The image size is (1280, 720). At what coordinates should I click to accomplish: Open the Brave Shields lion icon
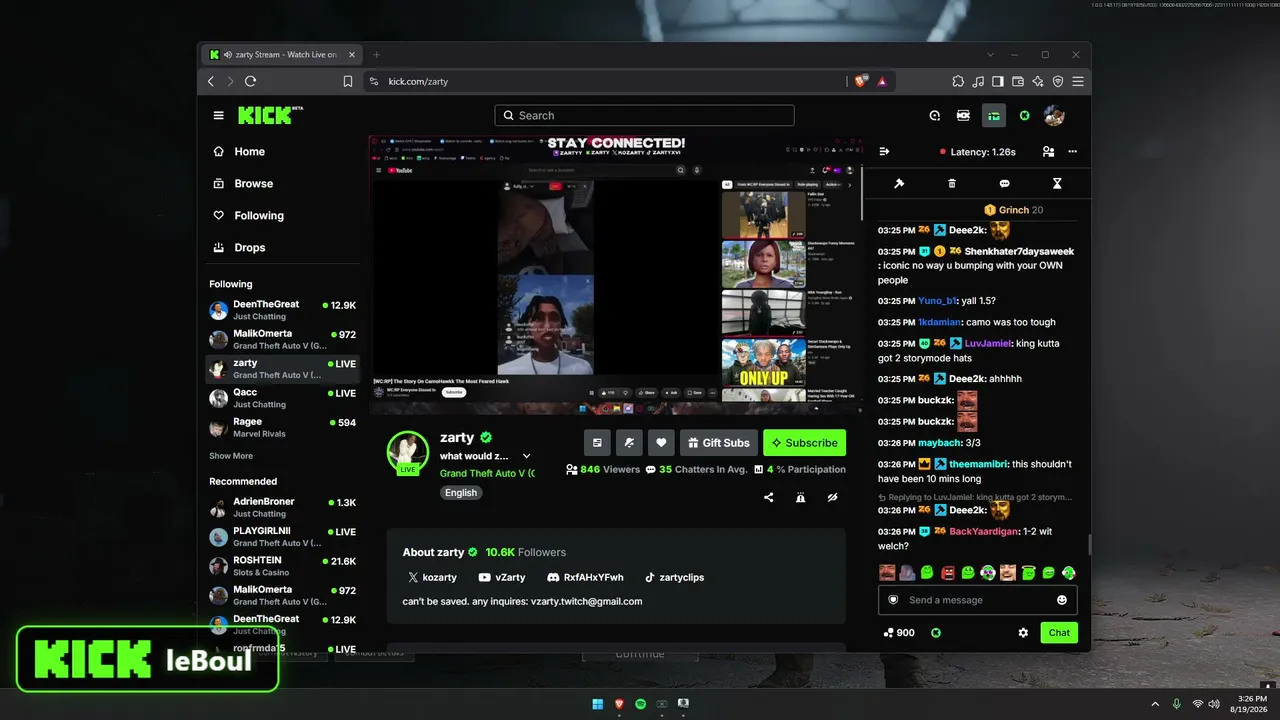pos(860,81)
